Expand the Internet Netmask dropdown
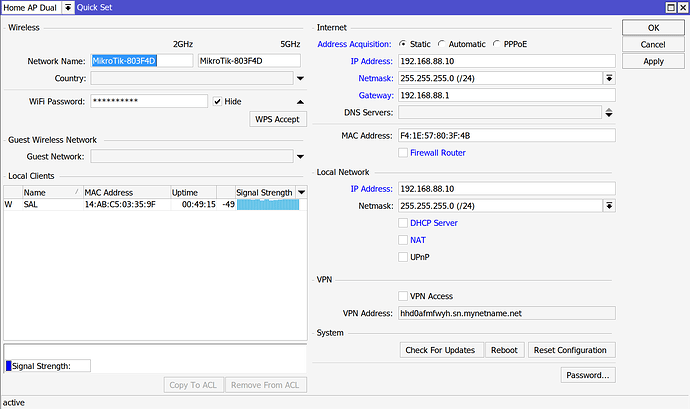690x409 pixels. point(608,78)
